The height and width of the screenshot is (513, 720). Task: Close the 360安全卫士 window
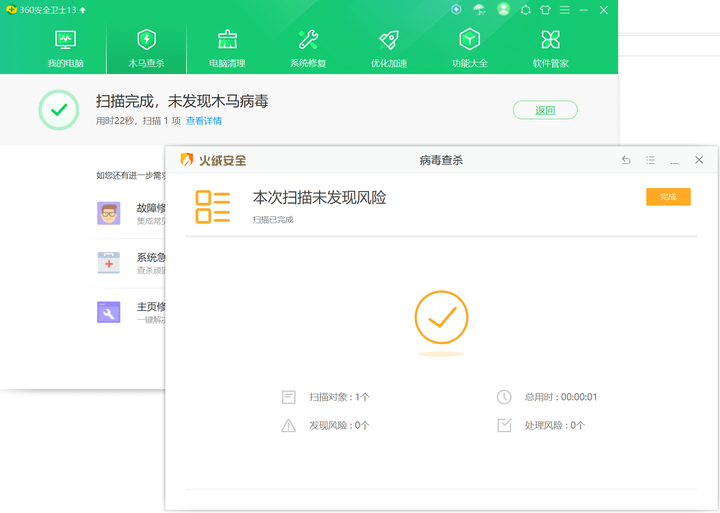604,10
